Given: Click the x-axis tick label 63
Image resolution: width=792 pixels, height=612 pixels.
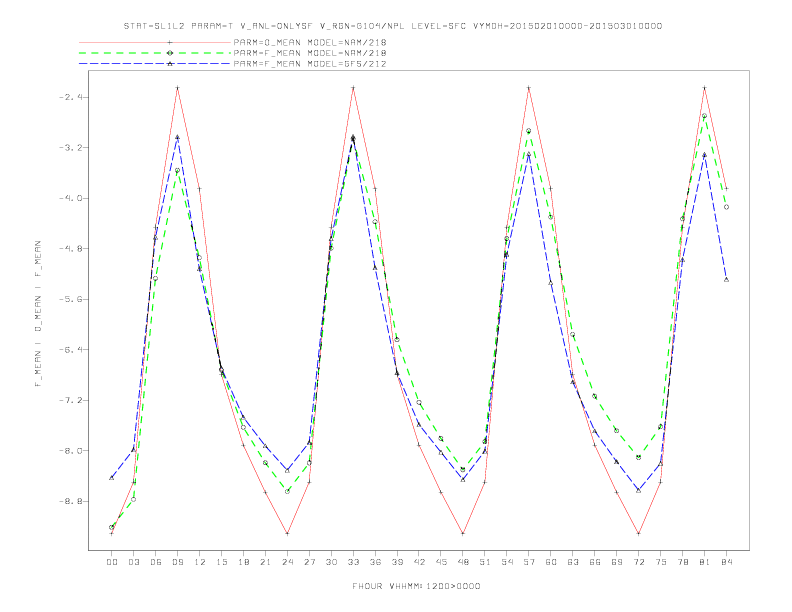Looking at the screenshot, I should (573, 562).
